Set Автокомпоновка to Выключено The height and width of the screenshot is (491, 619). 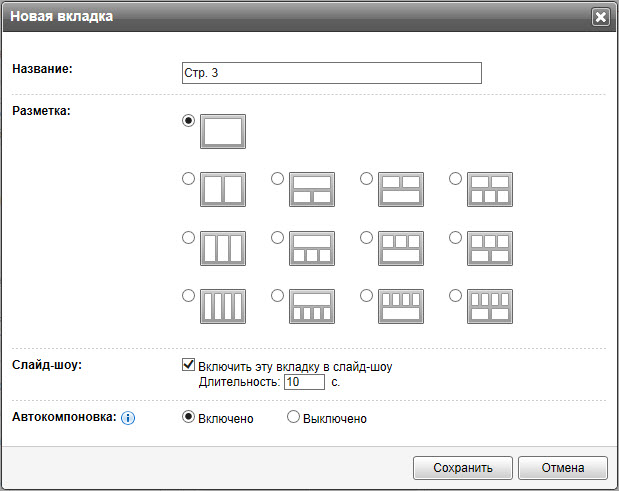click(294, 418)
